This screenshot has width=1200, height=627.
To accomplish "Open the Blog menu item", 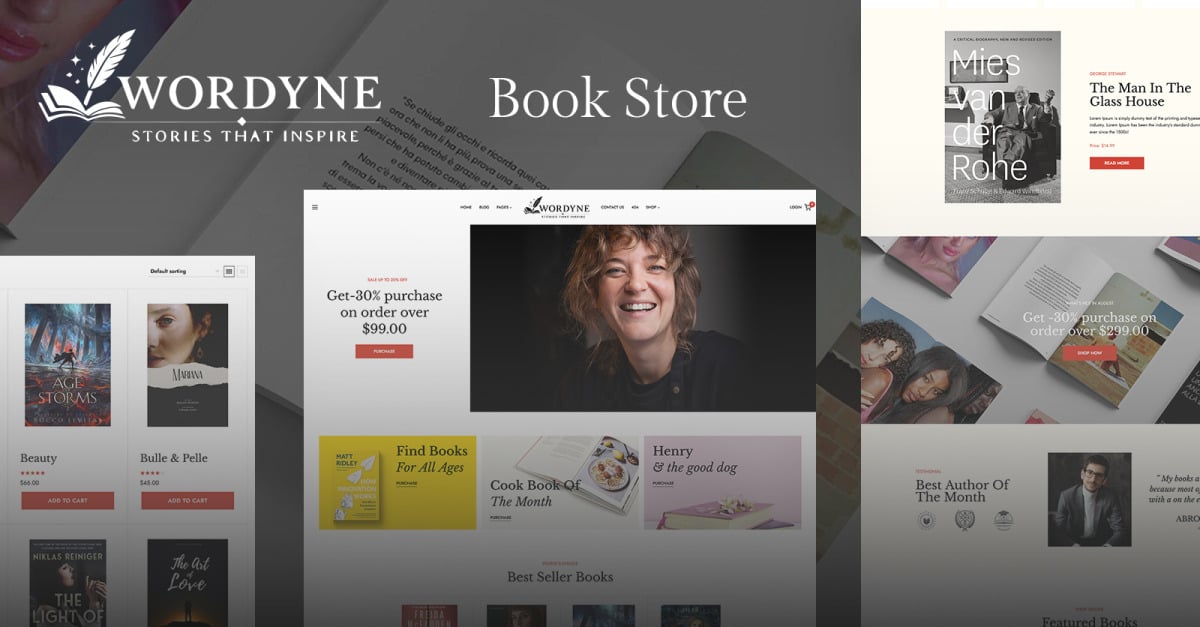I will click(x=484, y=207).
